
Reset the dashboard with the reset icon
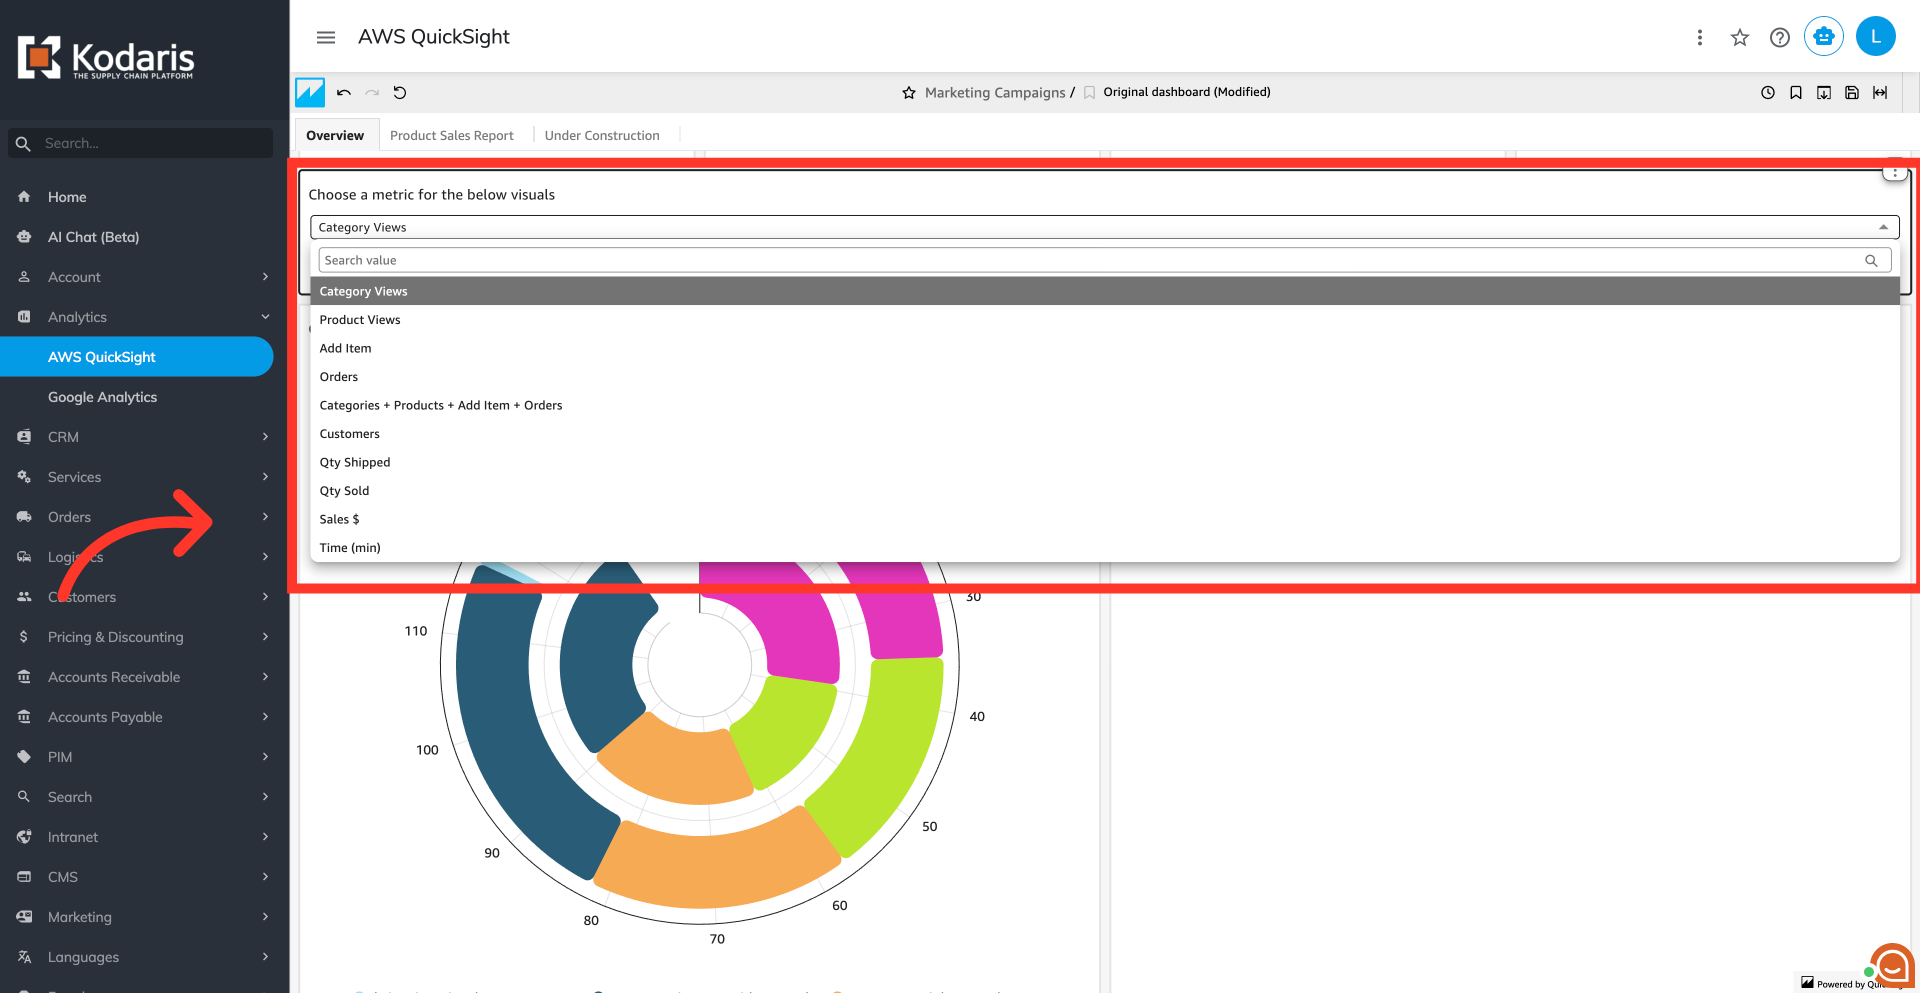click(x=400, y=92)
